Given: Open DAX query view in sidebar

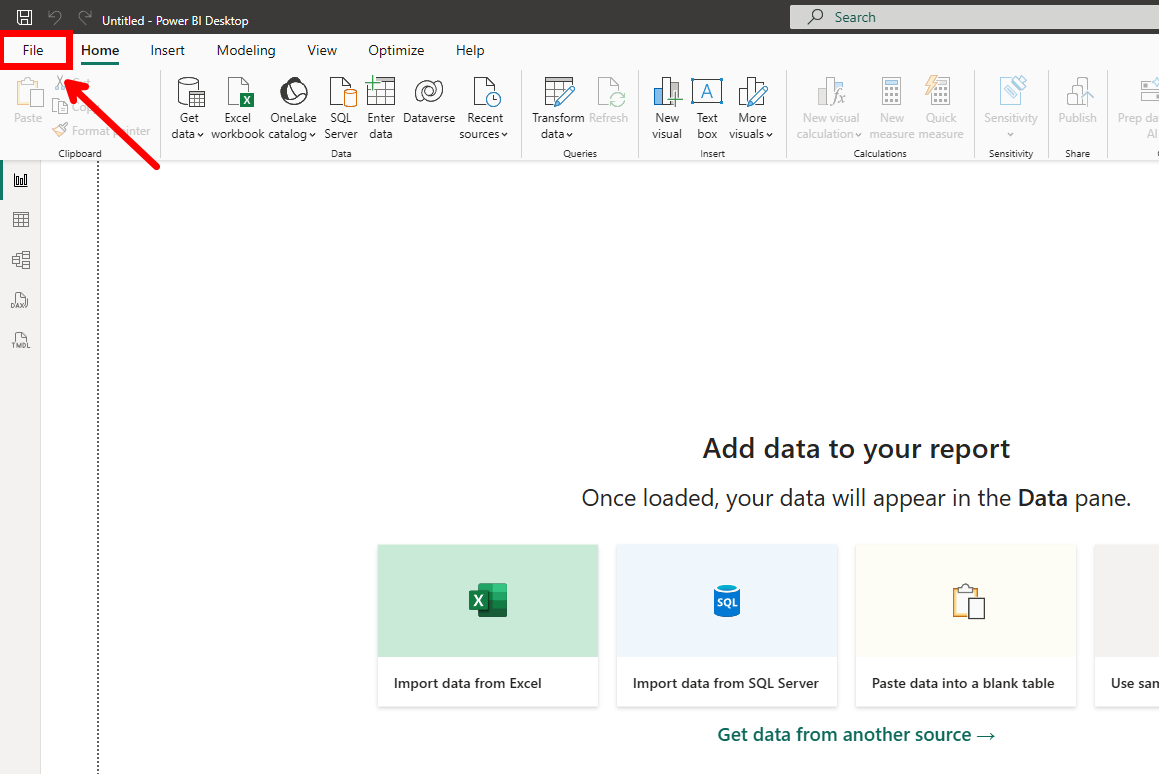Looking at the screenshot, I should pos(20,300).
